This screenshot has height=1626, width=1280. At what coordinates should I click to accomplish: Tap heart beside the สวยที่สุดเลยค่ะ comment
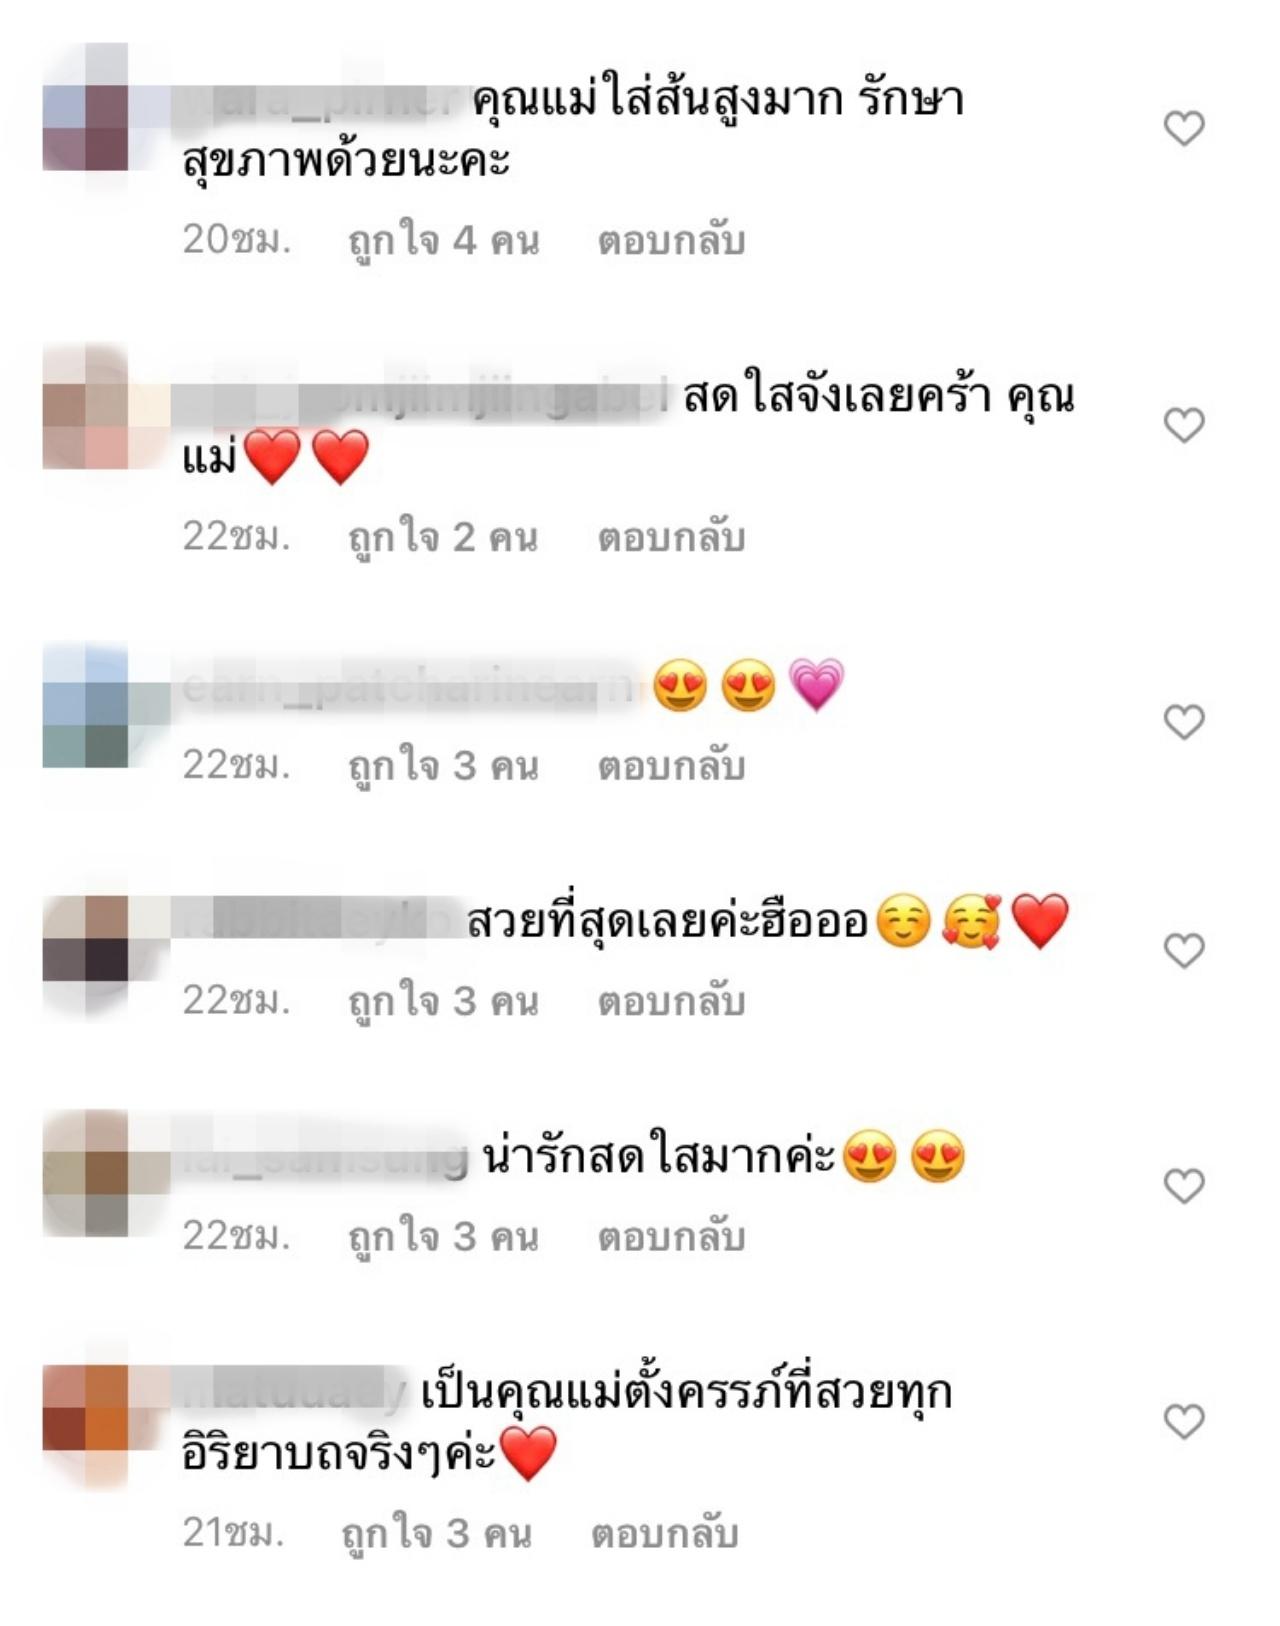click(1184, 950)
